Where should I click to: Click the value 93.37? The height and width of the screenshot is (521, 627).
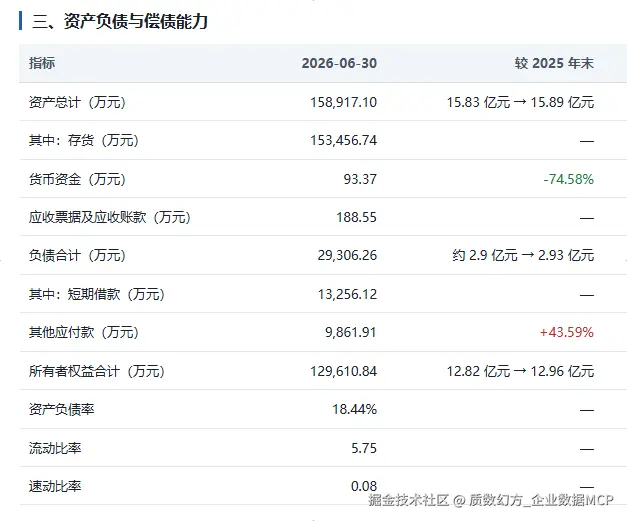(x=360, y=179)
